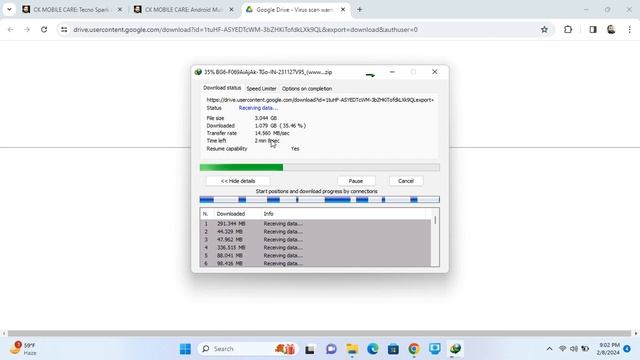This screenshot has width=640, height=360.
Task: Open the Chrome three-dot menu
Action: pos(629,29)
